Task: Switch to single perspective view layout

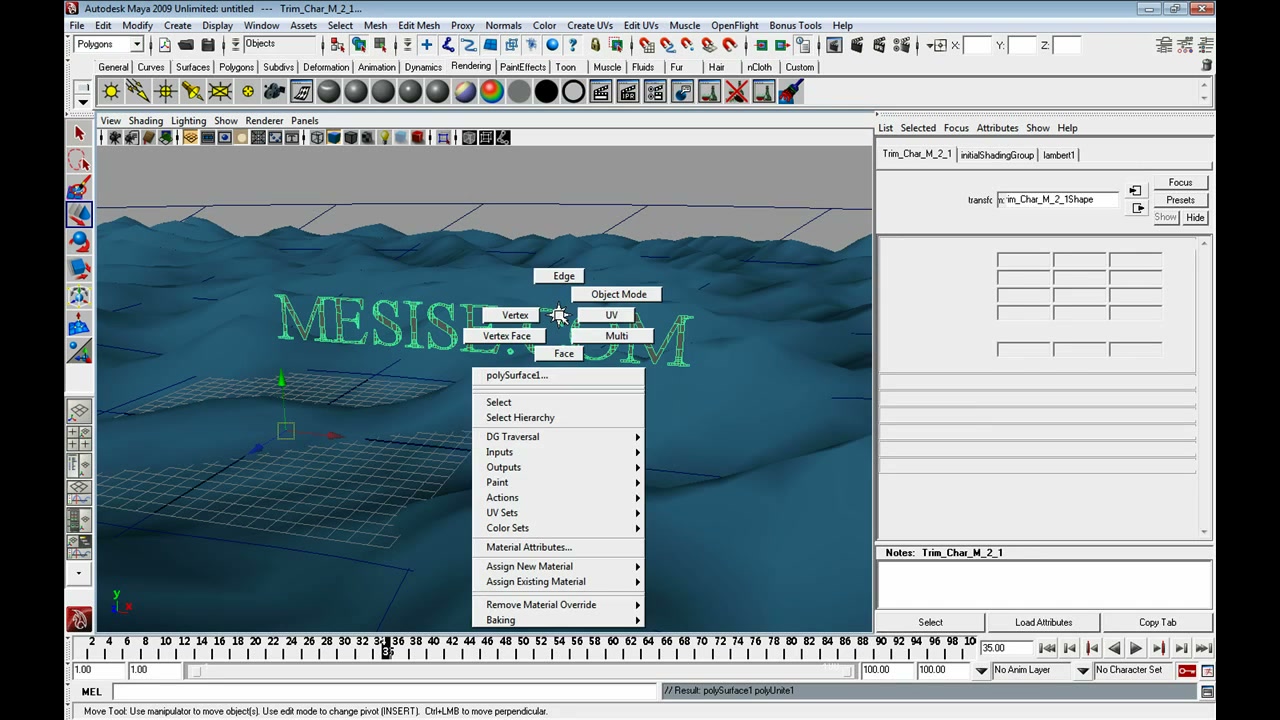Action: click(79, 411)
